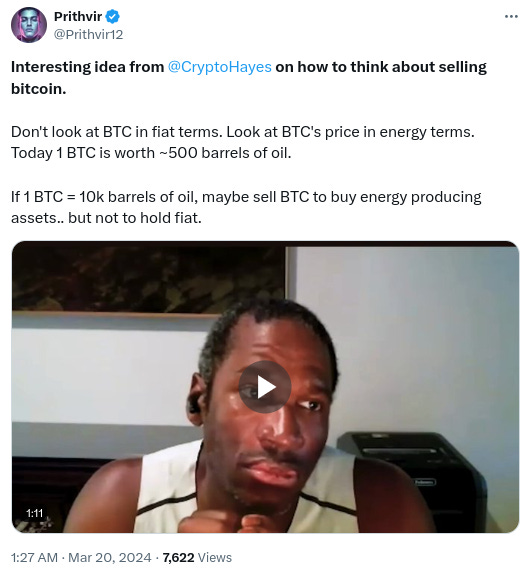
Task: Click the 1:11 video duration label
Action: click(35, 513)
